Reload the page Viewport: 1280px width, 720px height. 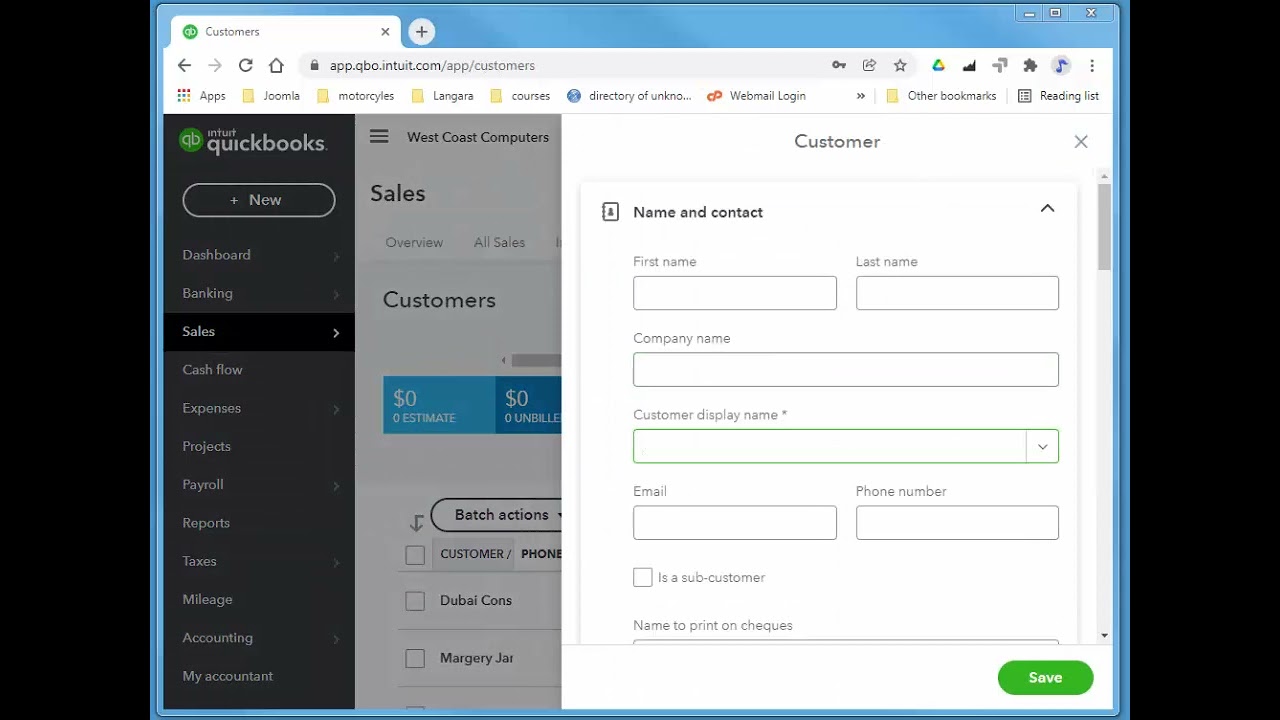tap(245, 65)
